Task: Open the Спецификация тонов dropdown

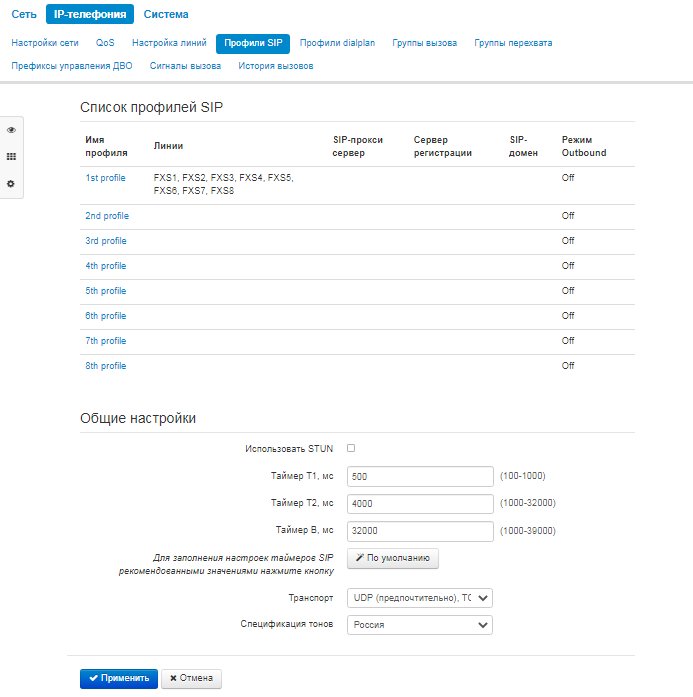Action: point(420,625)
